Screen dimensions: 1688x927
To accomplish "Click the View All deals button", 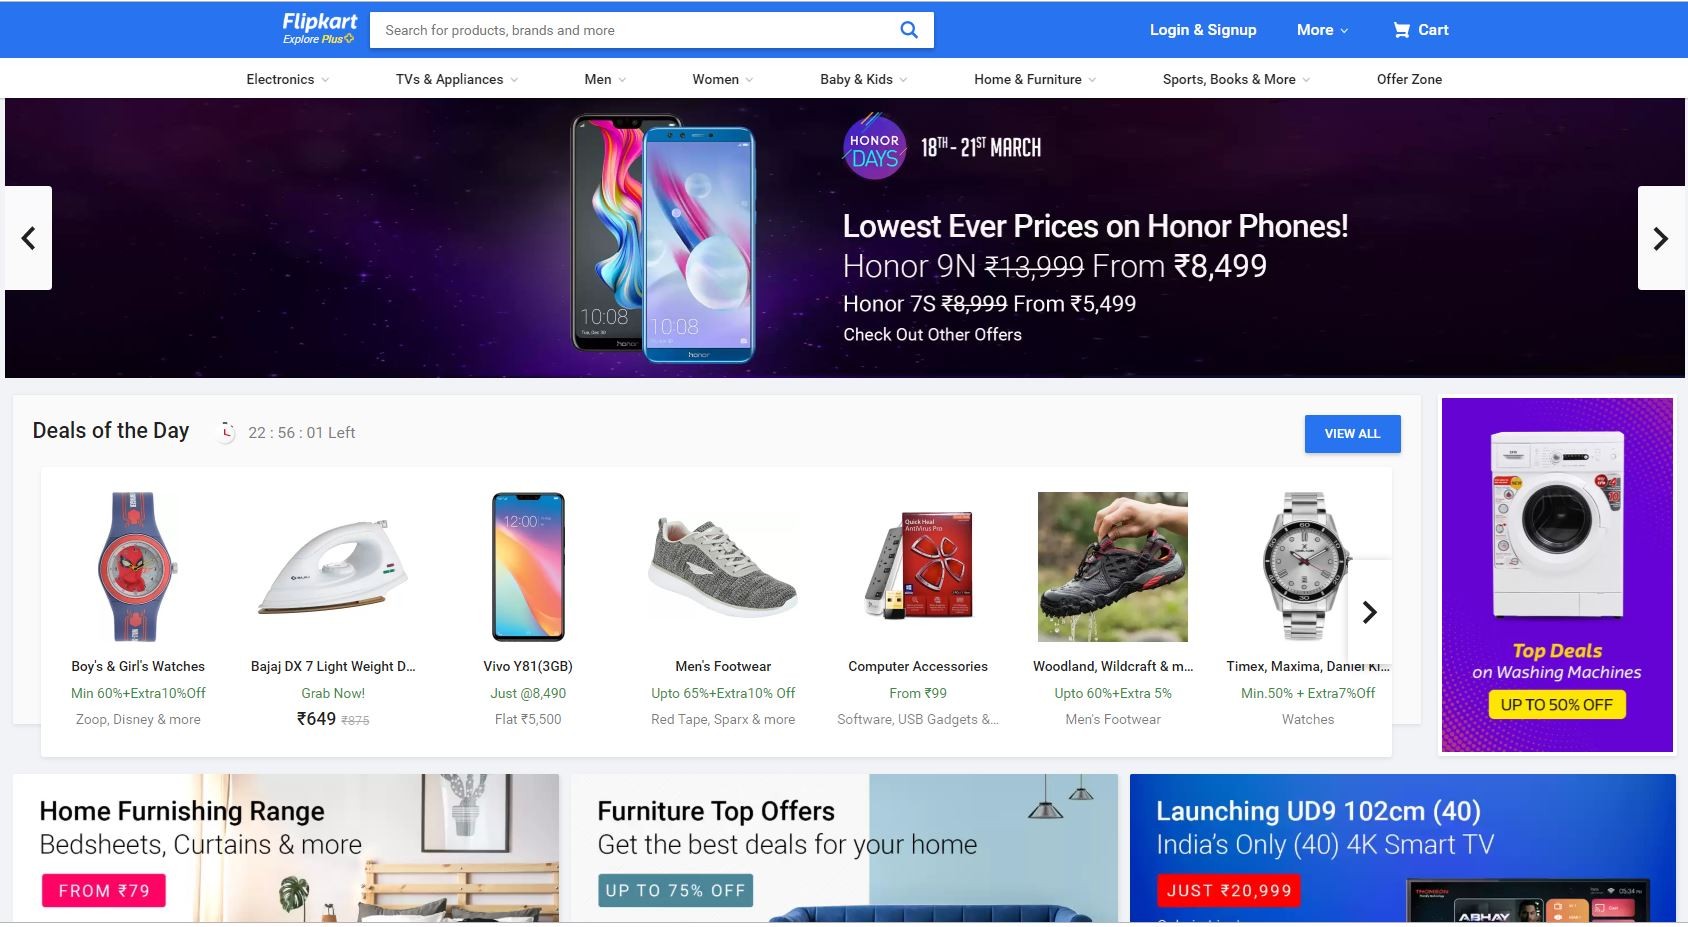I will (1352, 433).
